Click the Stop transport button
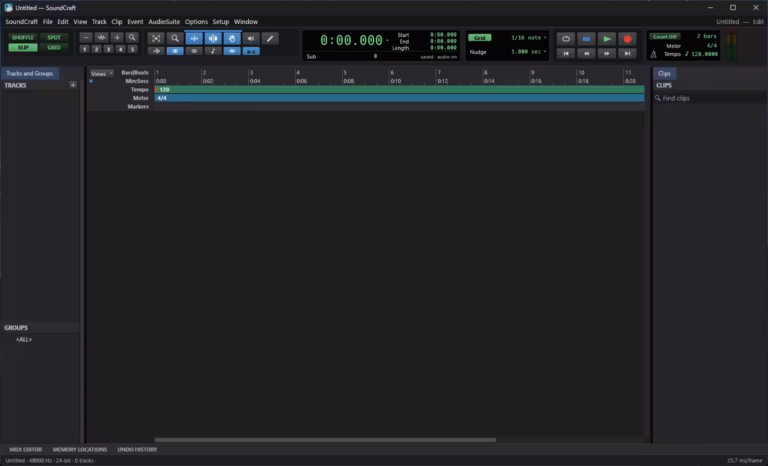This screenshot has width=768, height=466. click(586, 39)
